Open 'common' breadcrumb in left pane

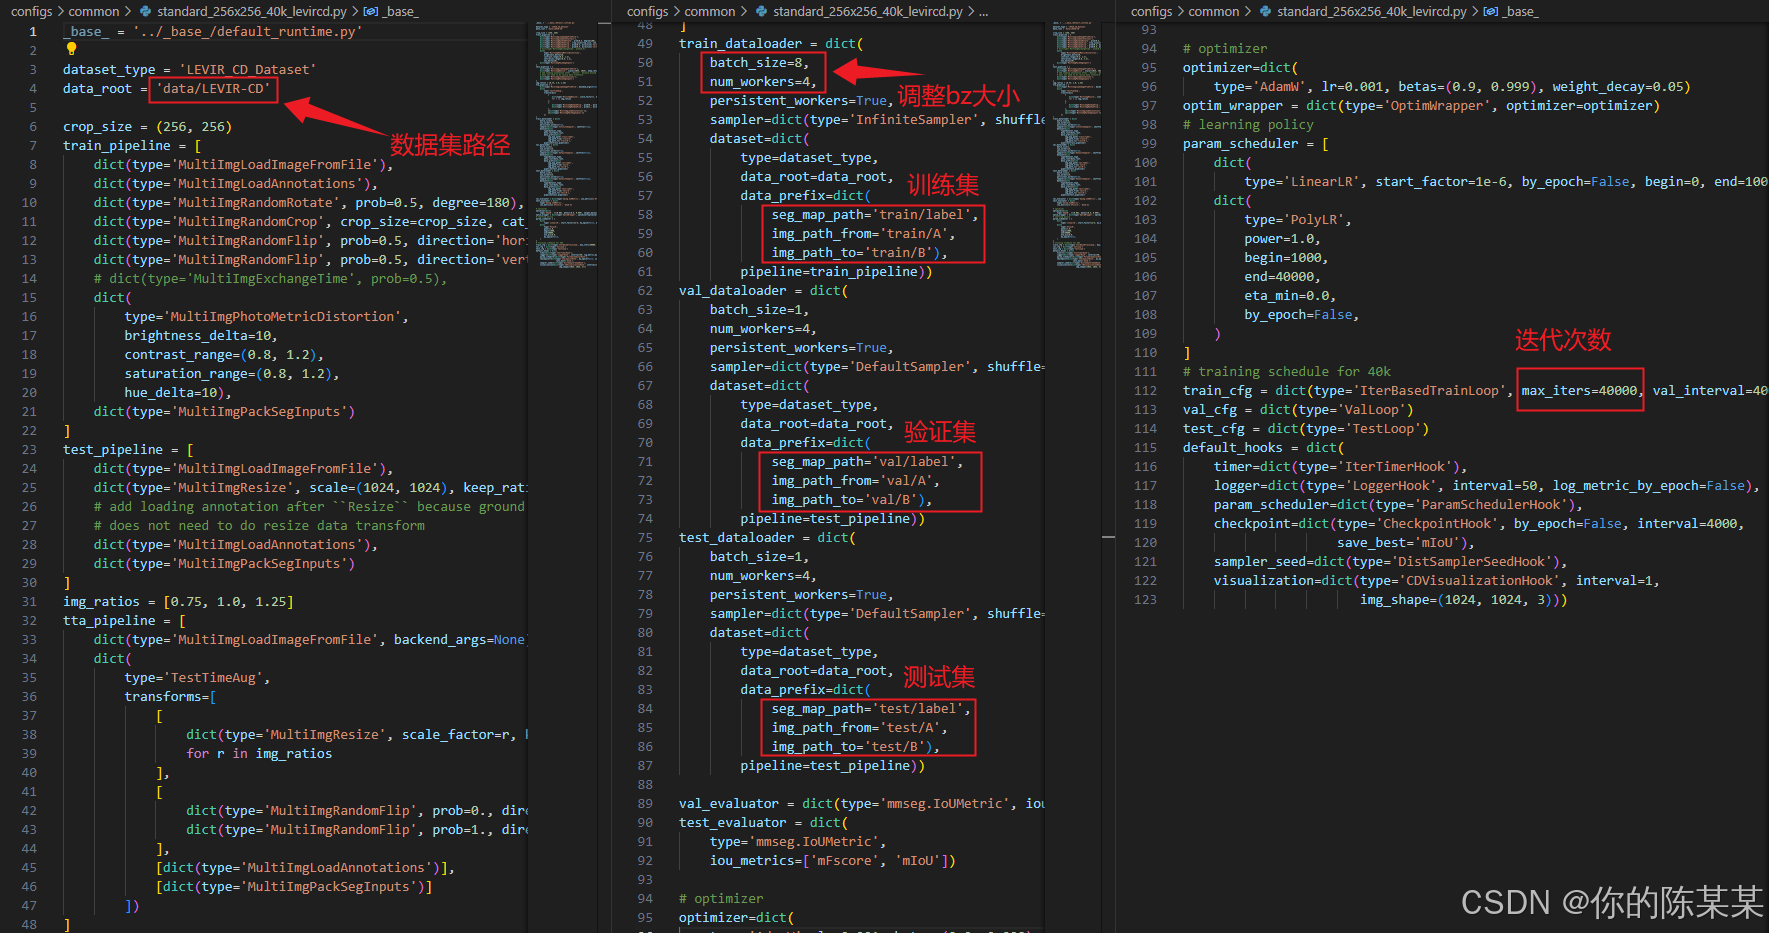pos(94,12)
